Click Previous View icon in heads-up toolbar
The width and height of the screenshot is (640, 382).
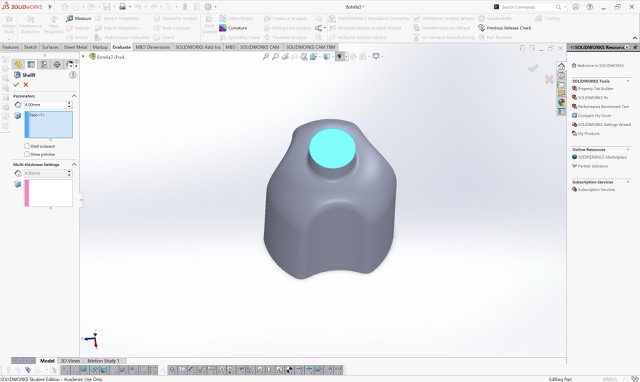(x=285, y=57)
